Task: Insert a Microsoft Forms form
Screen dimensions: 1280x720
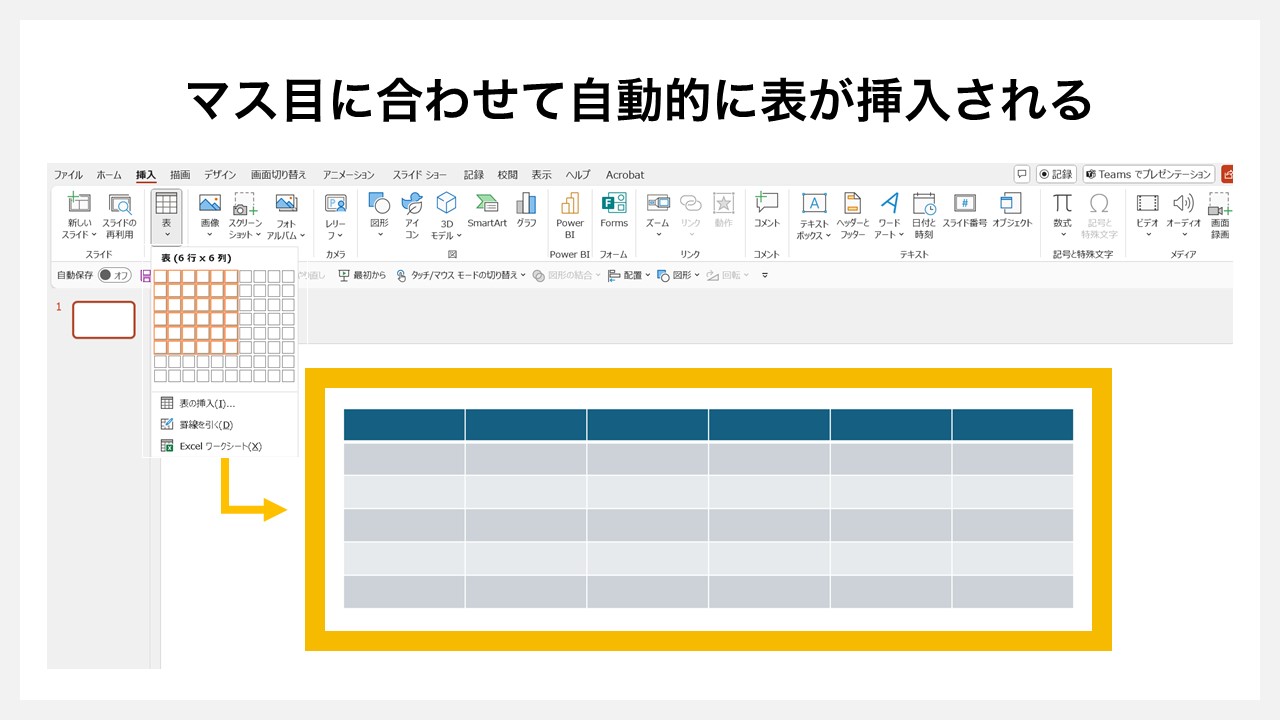Action: (x=613, y=213)
